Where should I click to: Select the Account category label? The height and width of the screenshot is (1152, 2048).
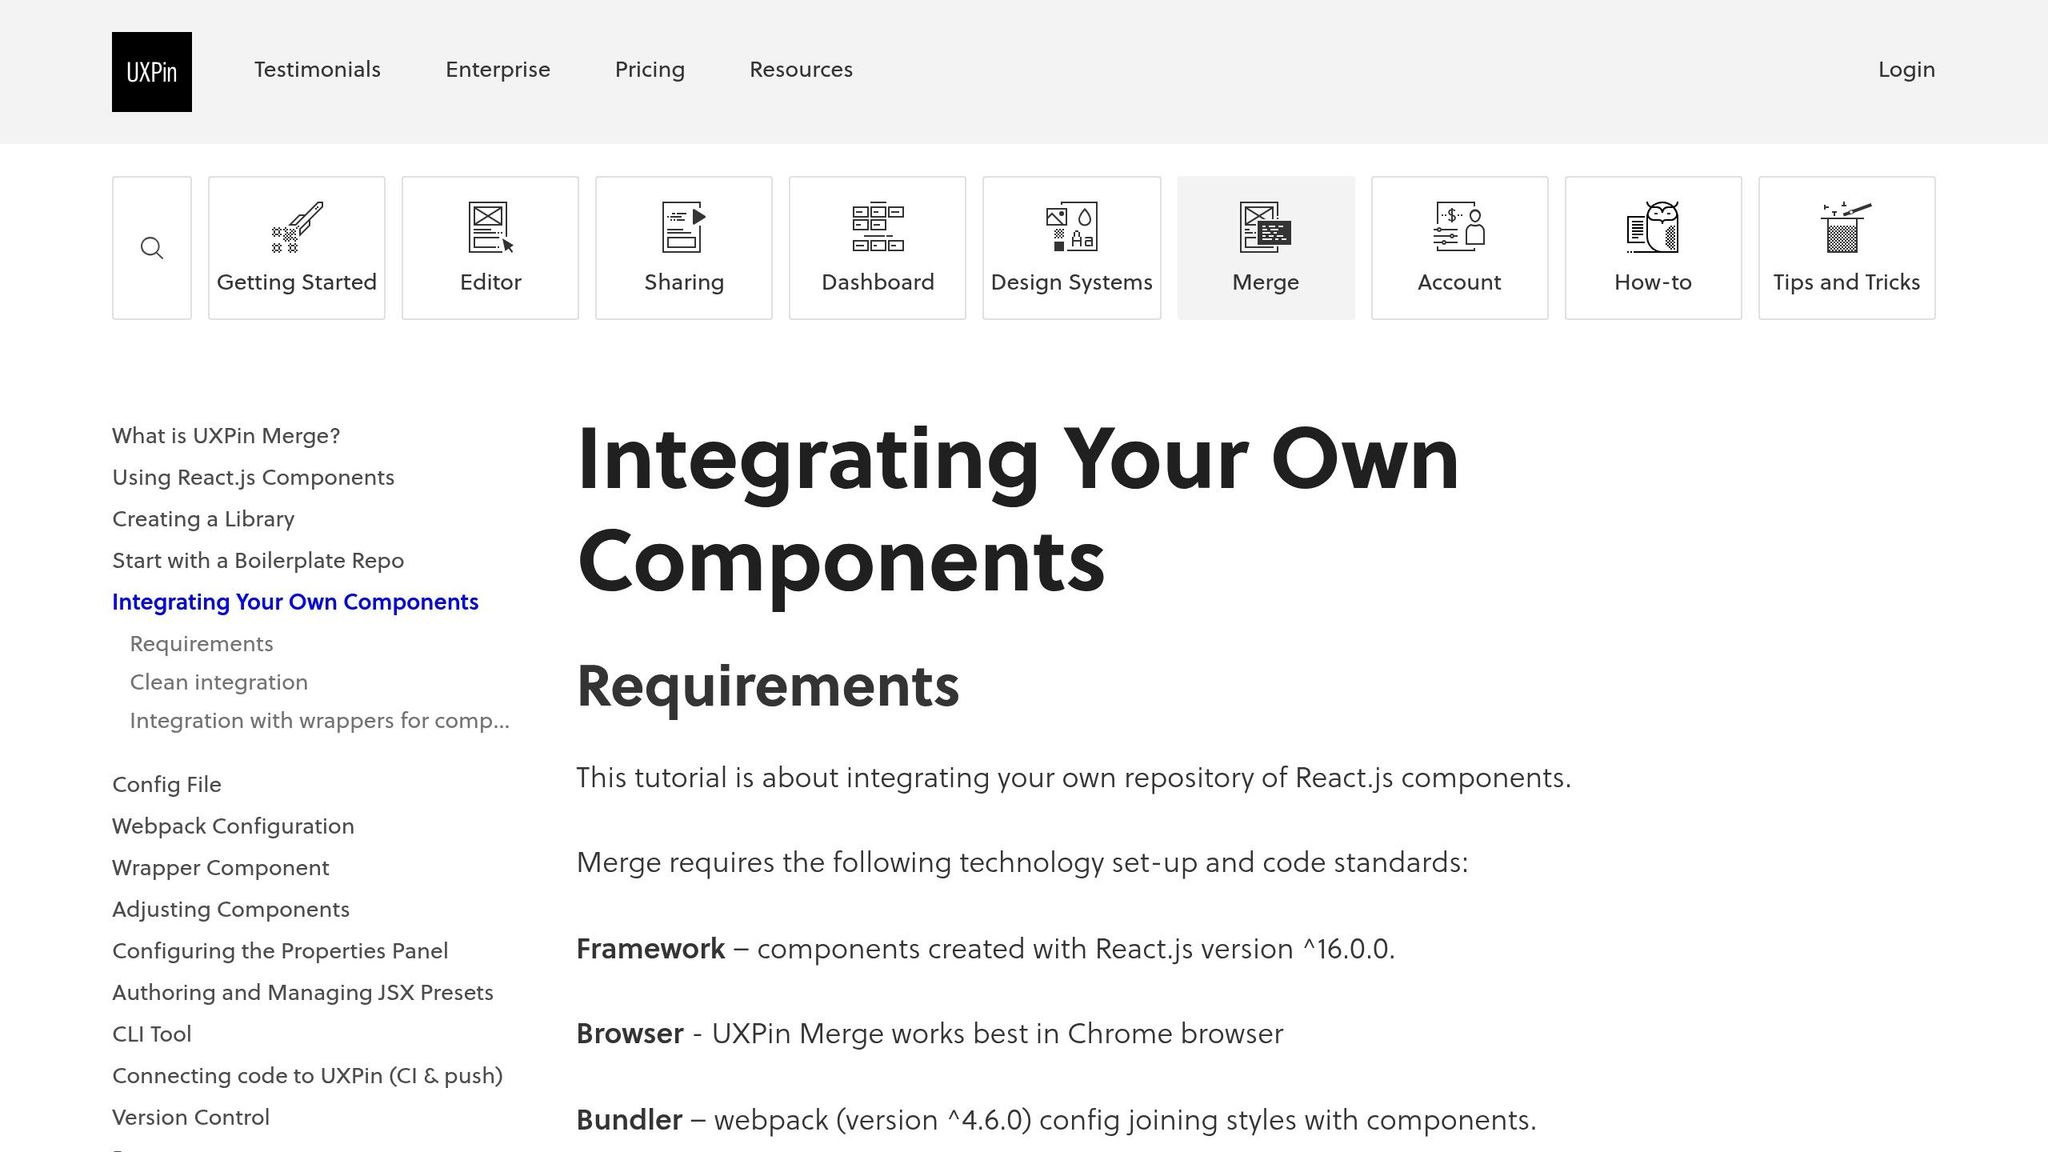pos(1459,282)
